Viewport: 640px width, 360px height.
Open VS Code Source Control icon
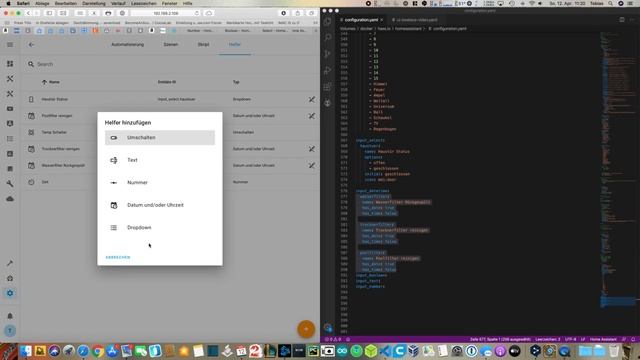pos(327,54)
